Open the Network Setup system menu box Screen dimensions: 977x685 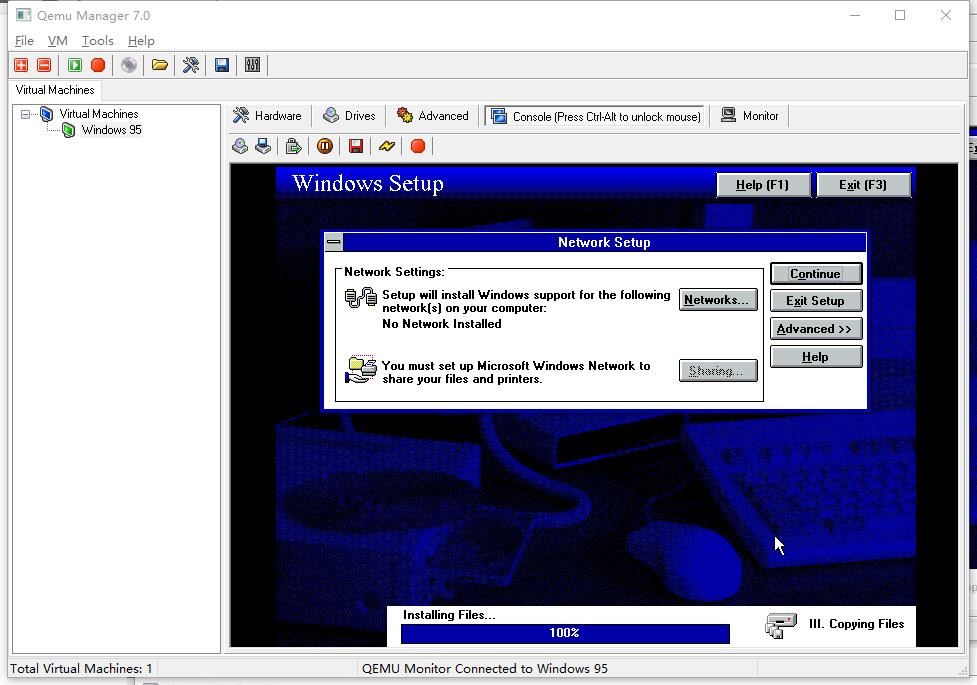click(x=334, y=242)
